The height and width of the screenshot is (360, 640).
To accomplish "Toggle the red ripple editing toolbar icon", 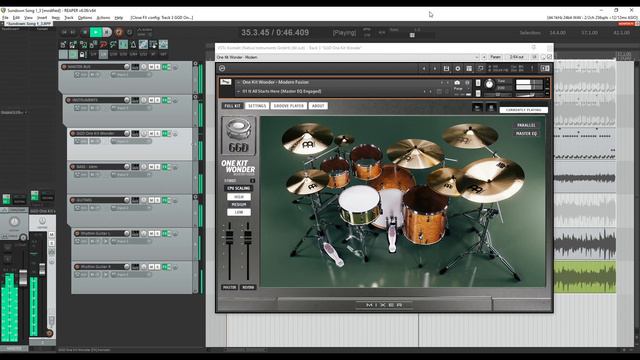I will click(103, 44).
